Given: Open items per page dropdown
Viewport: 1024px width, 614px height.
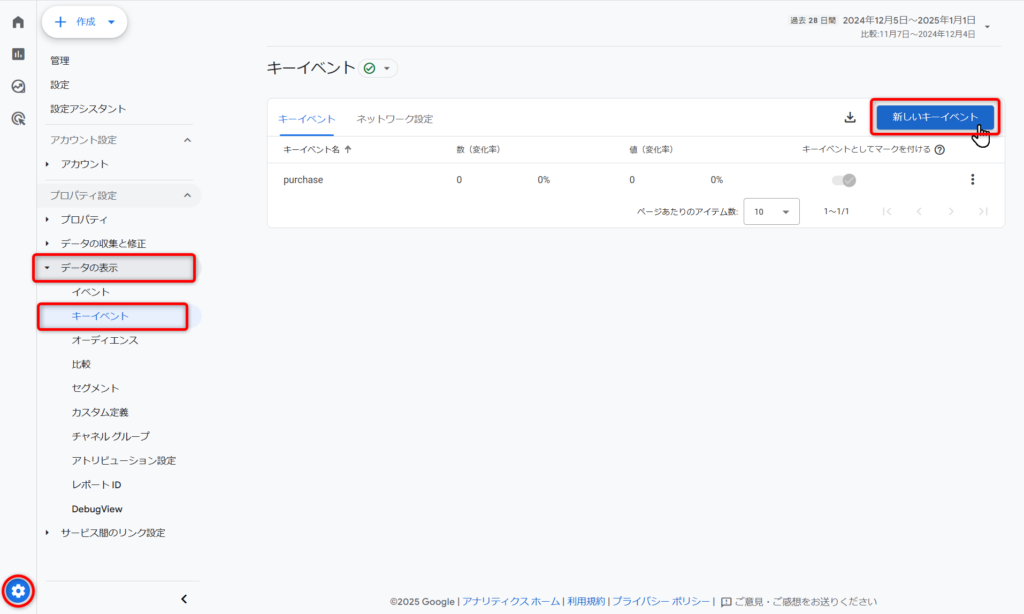Looking at the screenshot, I should click(771, 212).
